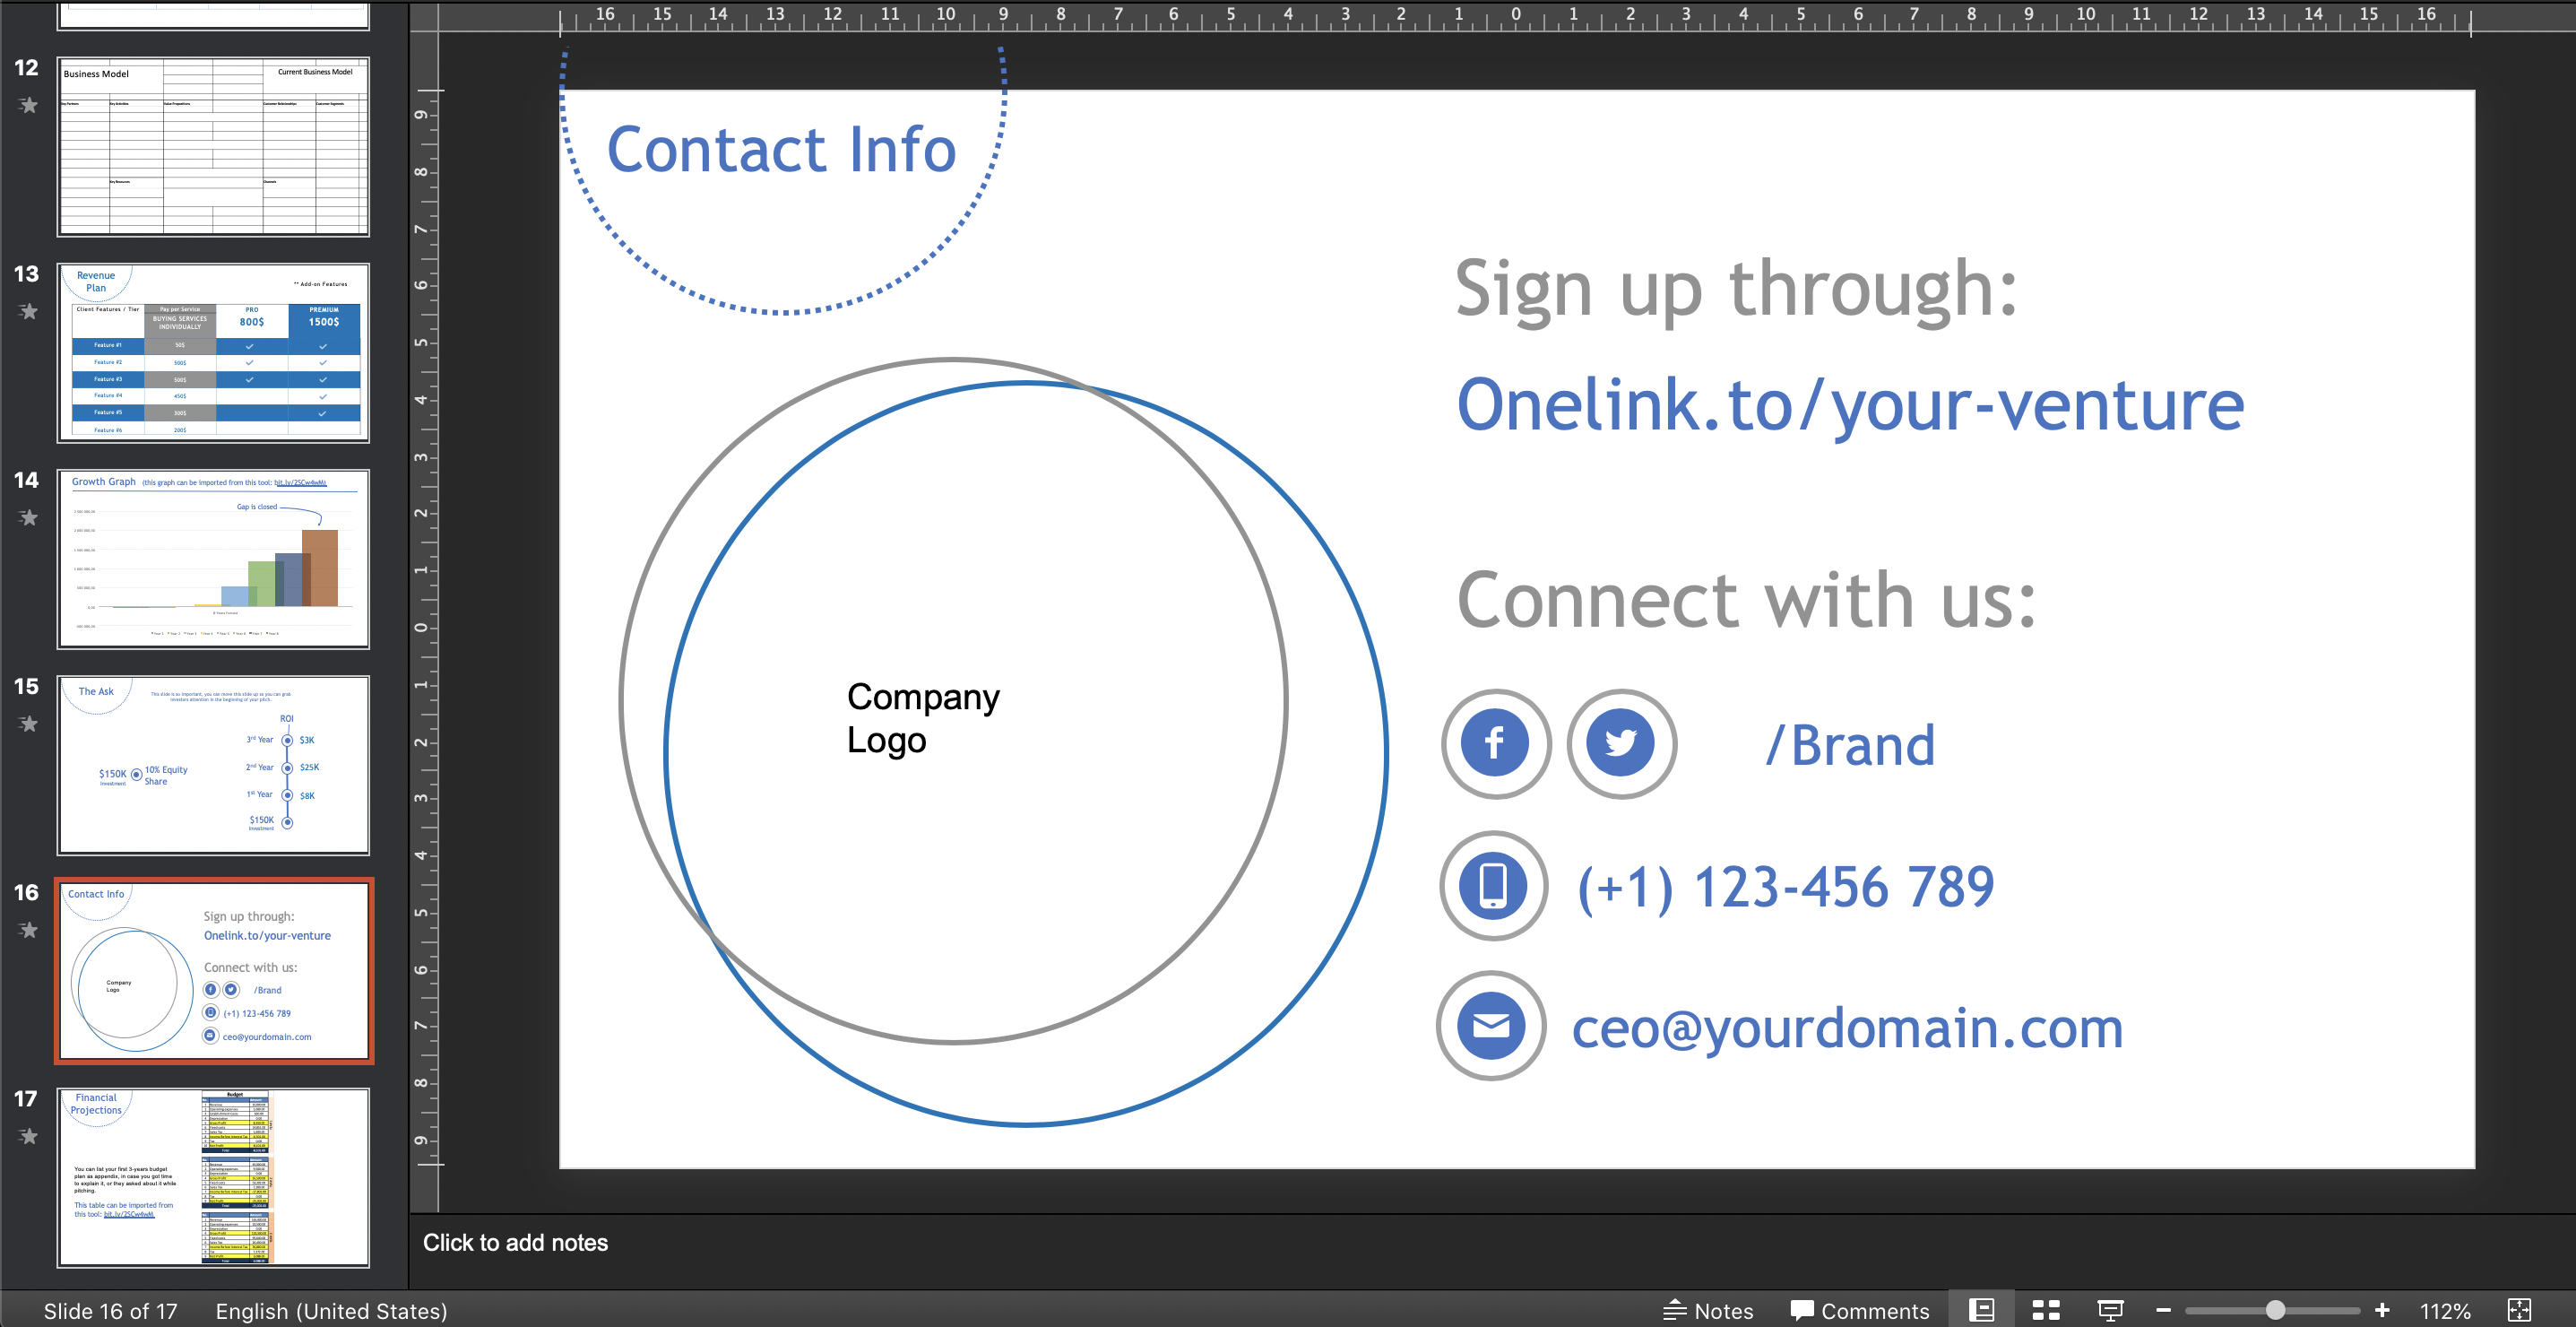This screenshot has width=2576, height=1327.
Task: Click the phone number (+1) 123-456 789
Action: 1786,887
